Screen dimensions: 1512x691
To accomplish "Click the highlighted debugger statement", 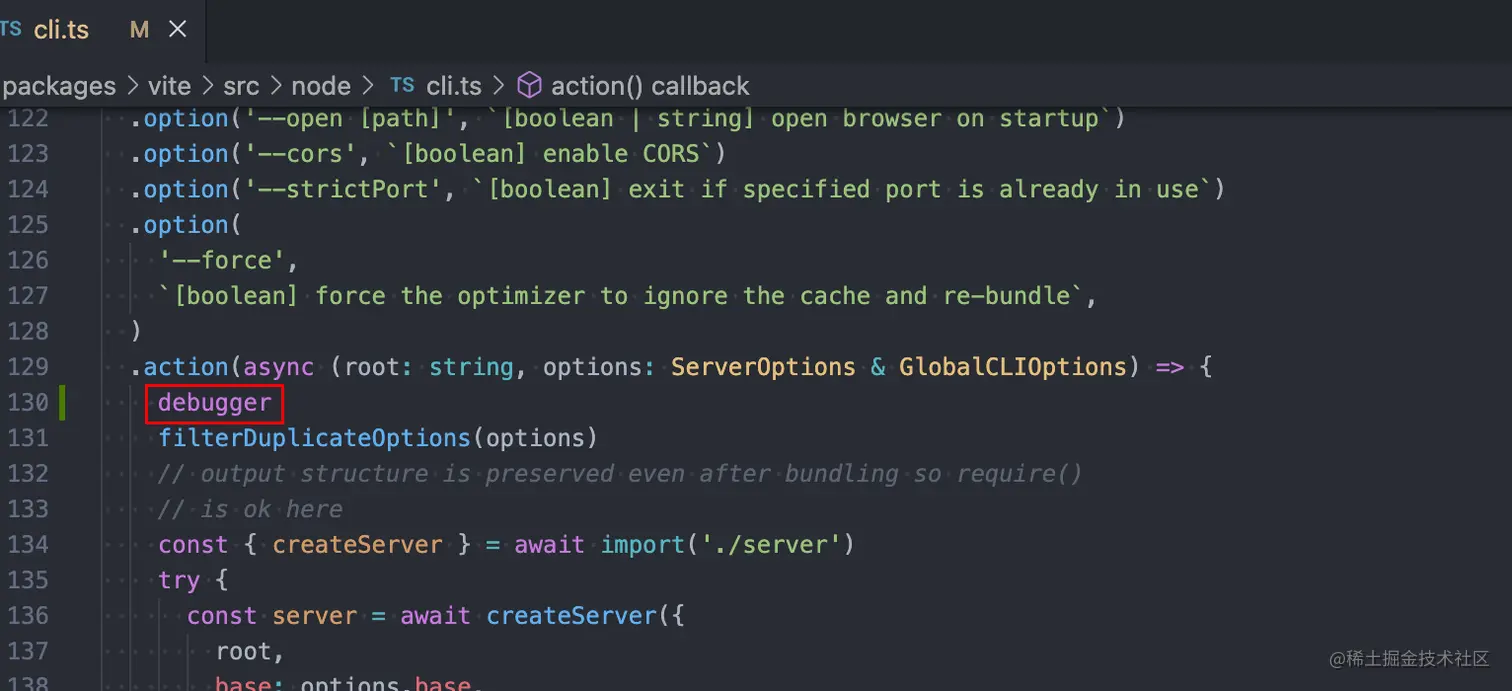I will pos(215,403).
